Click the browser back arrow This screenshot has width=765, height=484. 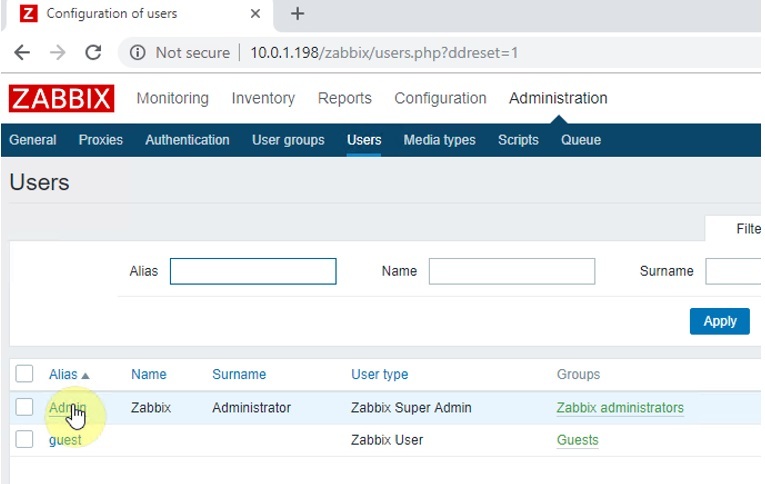pyautogui.click(x=22, y=53)
